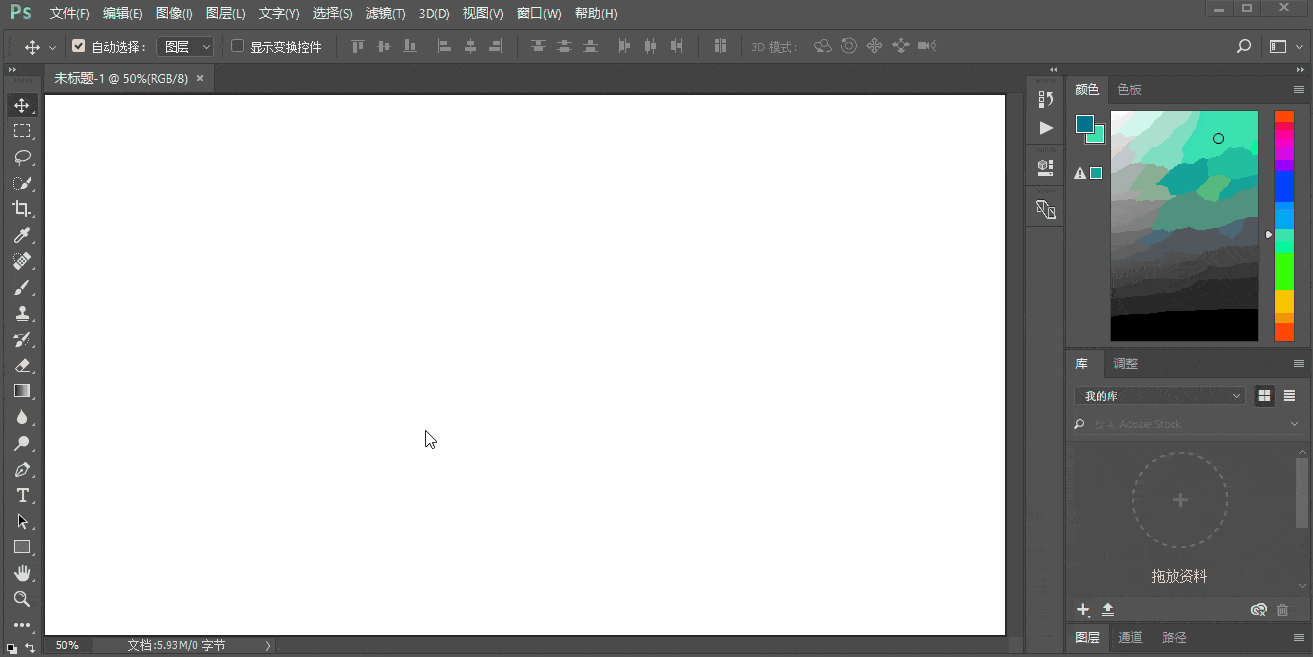Open the 图像(I) menu
Screen dimensions: 1313x657
(x=174, y=14)
